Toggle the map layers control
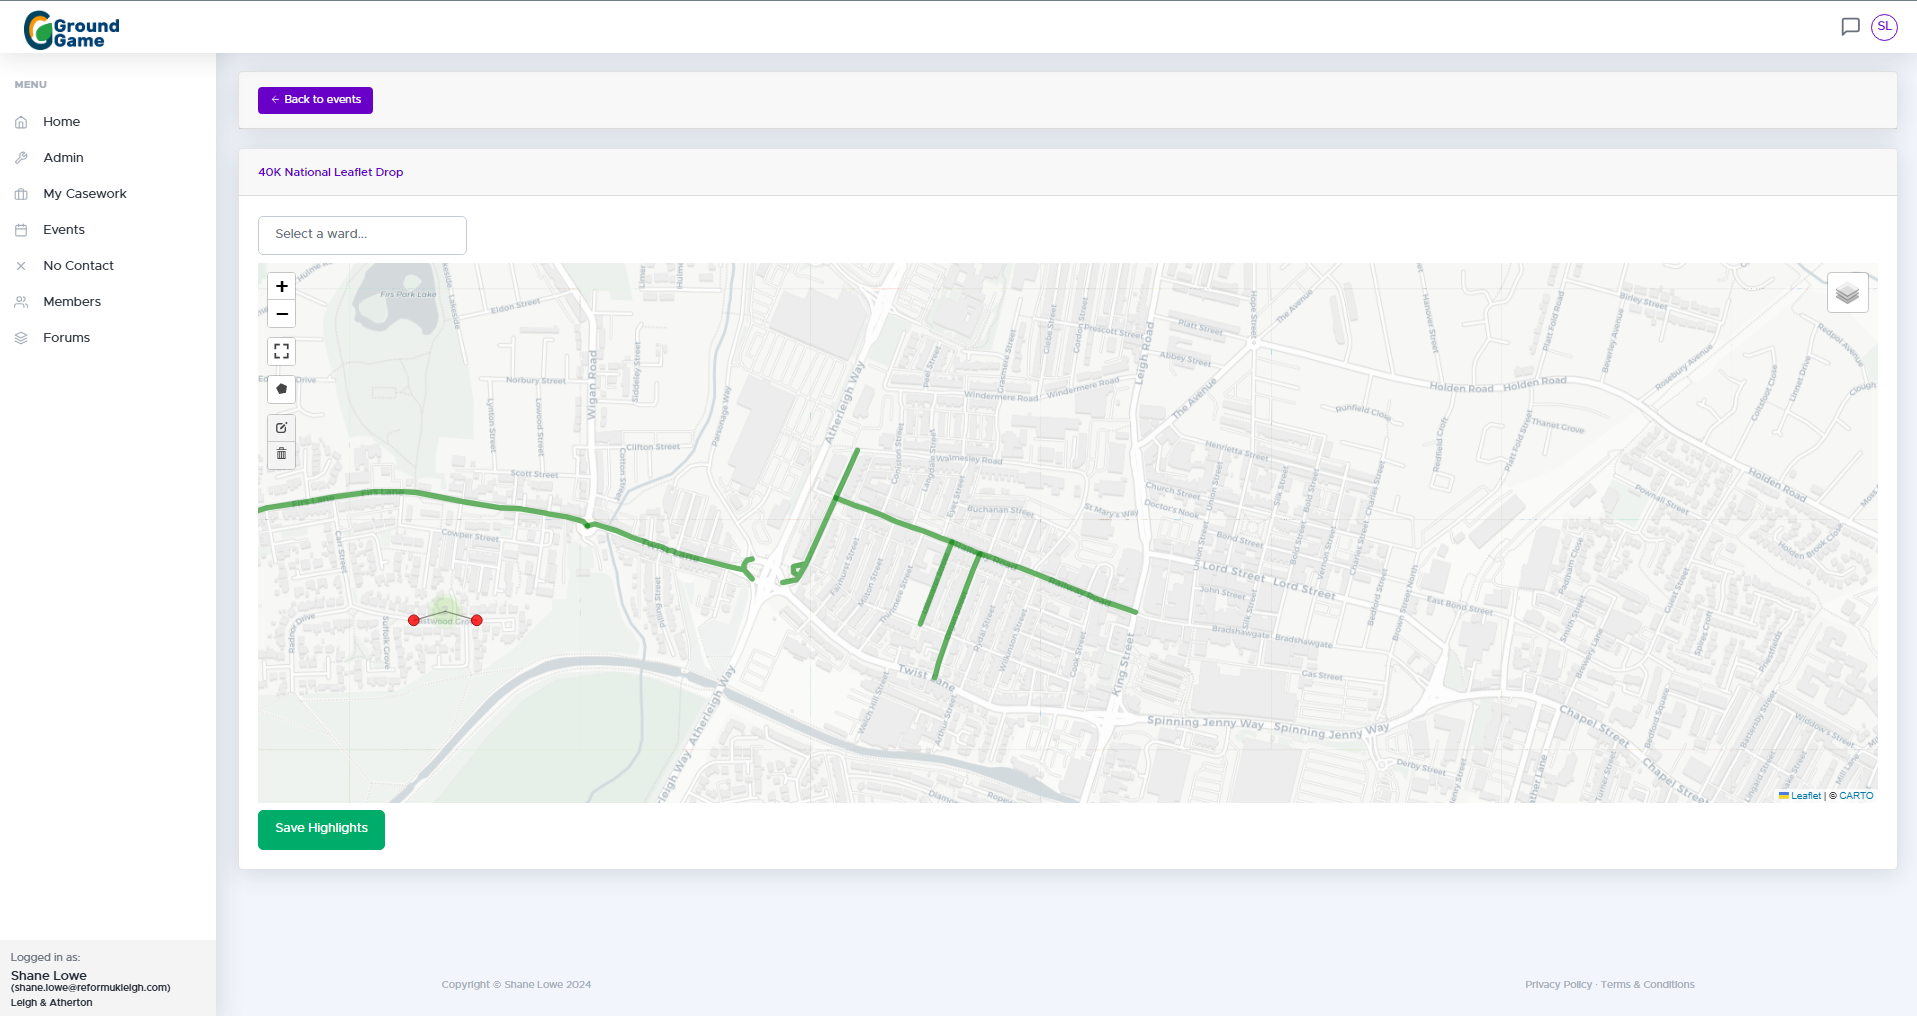The image size is (1917, 1016). point(1847,292)
